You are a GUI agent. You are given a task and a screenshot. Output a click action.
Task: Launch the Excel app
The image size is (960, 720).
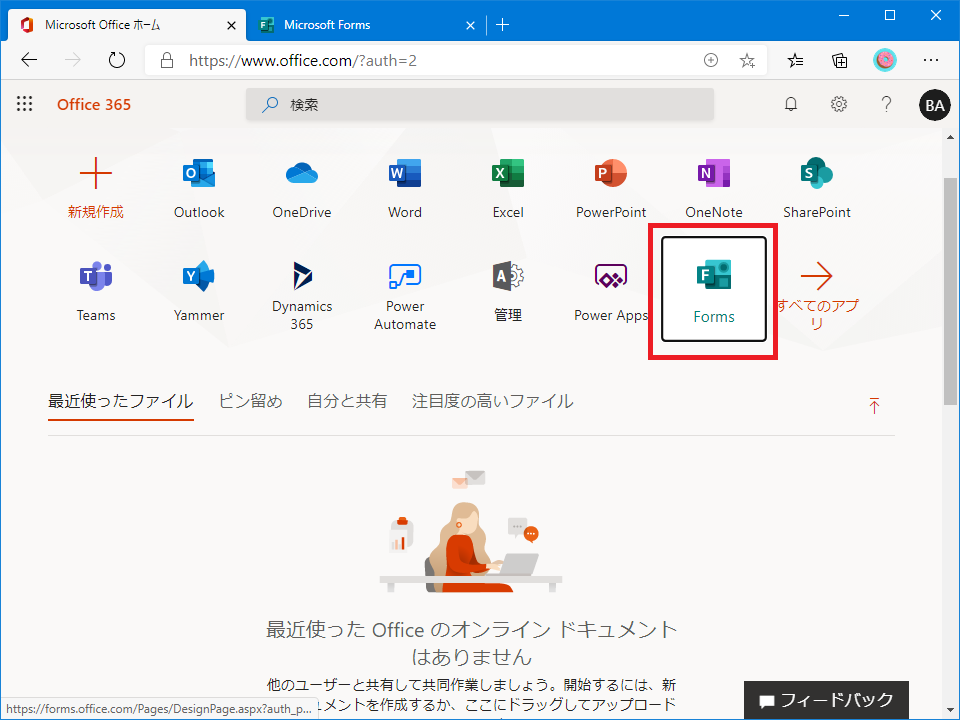(508, 189)
